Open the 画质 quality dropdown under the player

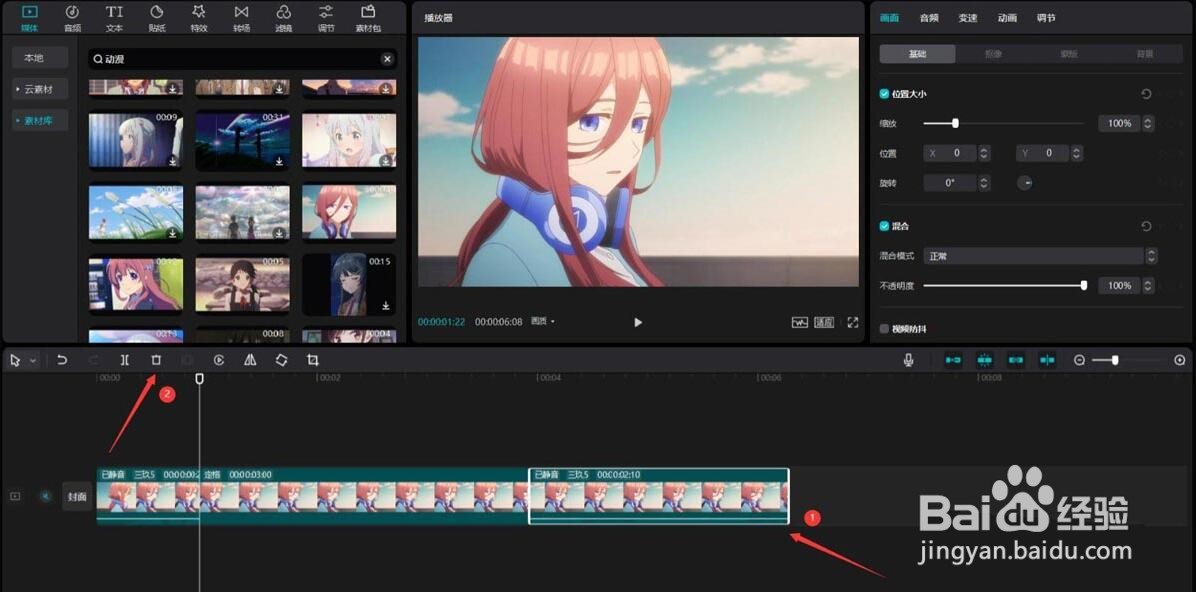542,322
